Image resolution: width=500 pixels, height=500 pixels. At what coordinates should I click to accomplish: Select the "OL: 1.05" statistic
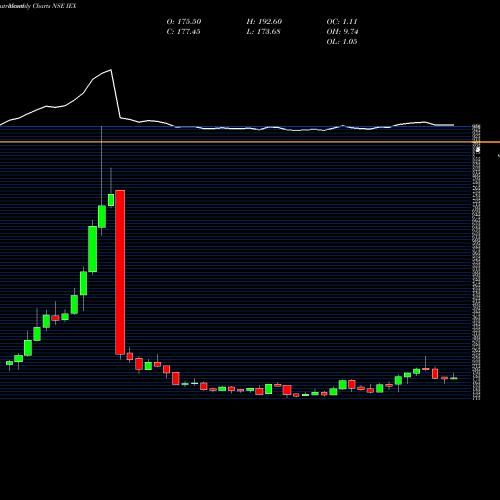click(x=342, y=41)
